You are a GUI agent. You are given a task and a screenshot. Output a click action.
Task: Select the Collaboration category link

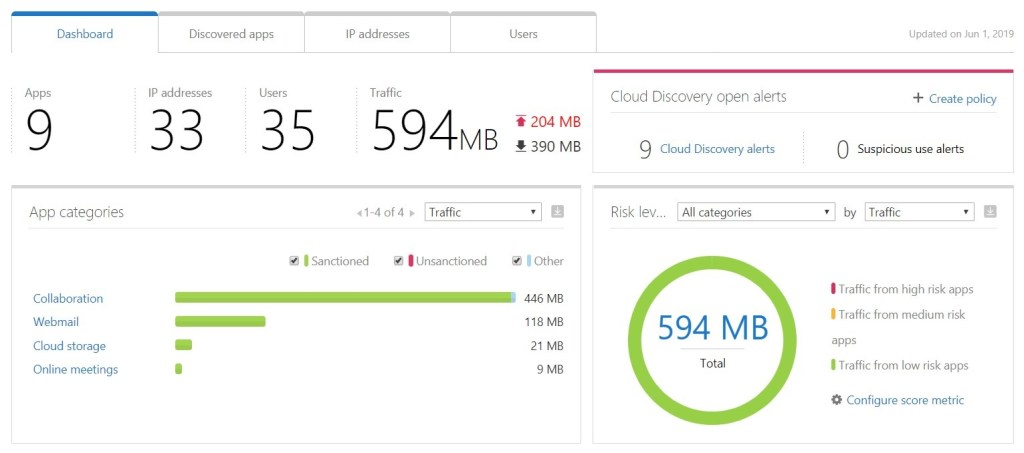coord(68,298)
